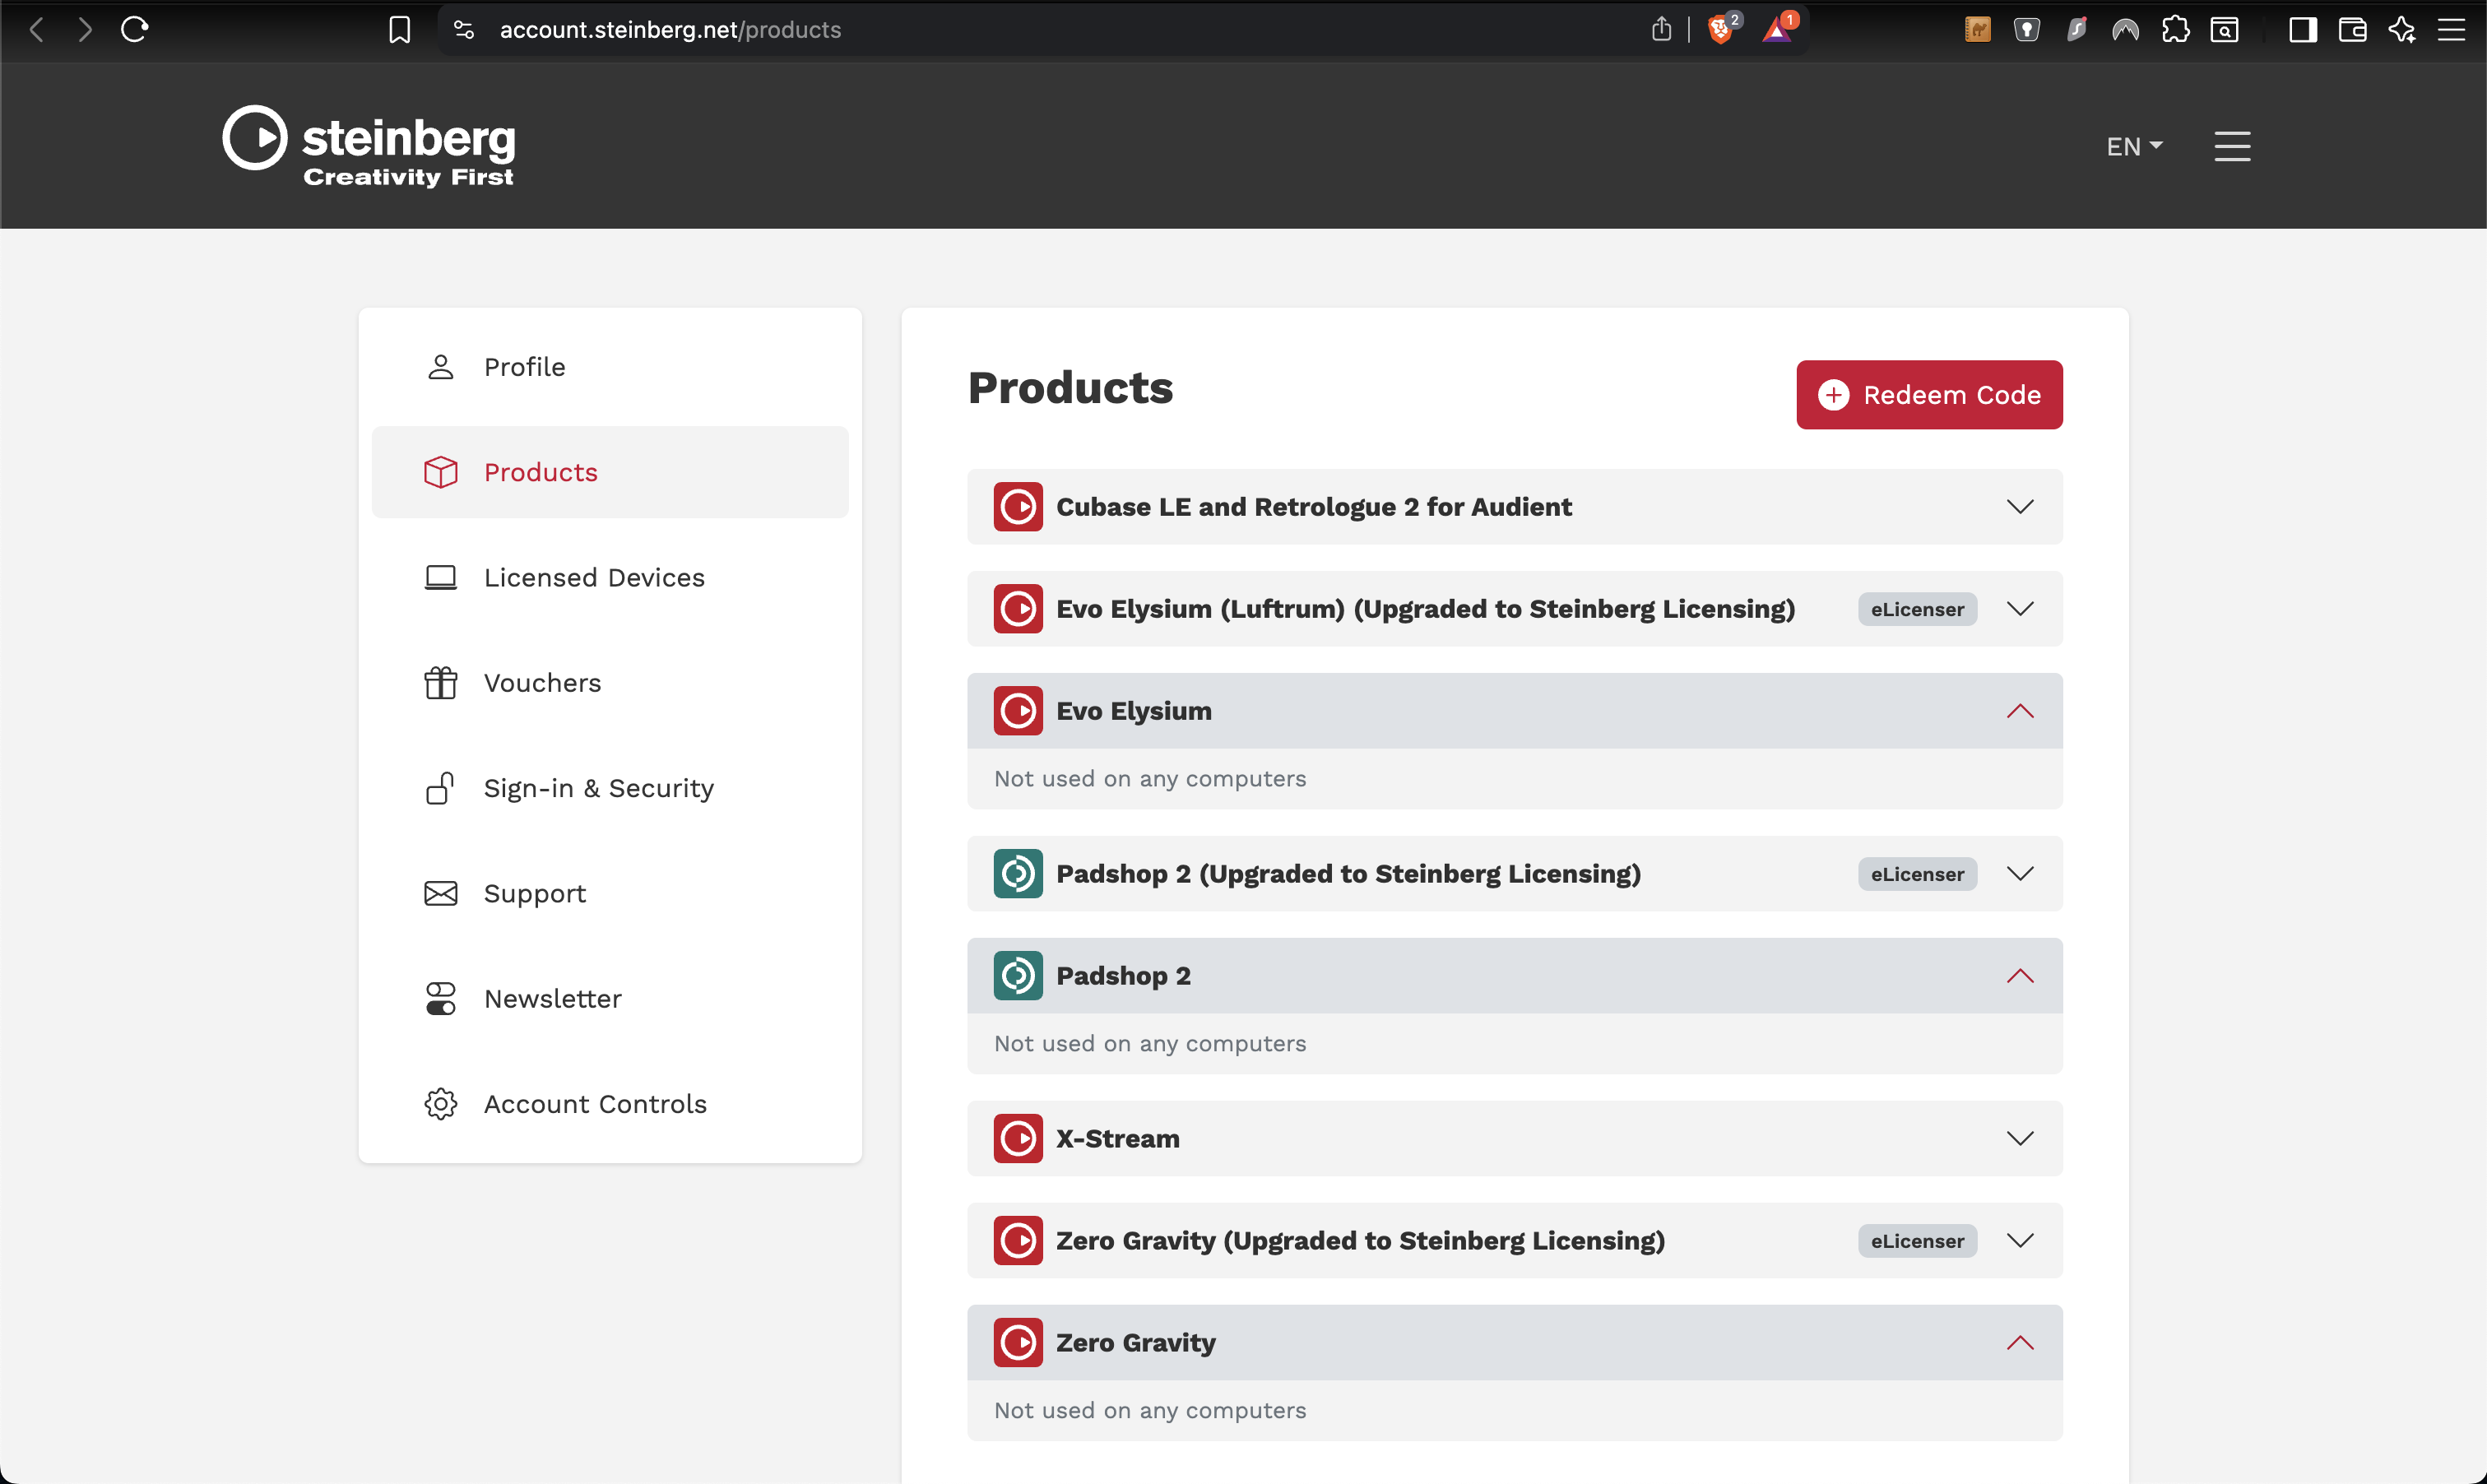Expand Padshop 2 upgraded row chevron
This screenshot has width=2487, height=1484.
click(2020, 874)
